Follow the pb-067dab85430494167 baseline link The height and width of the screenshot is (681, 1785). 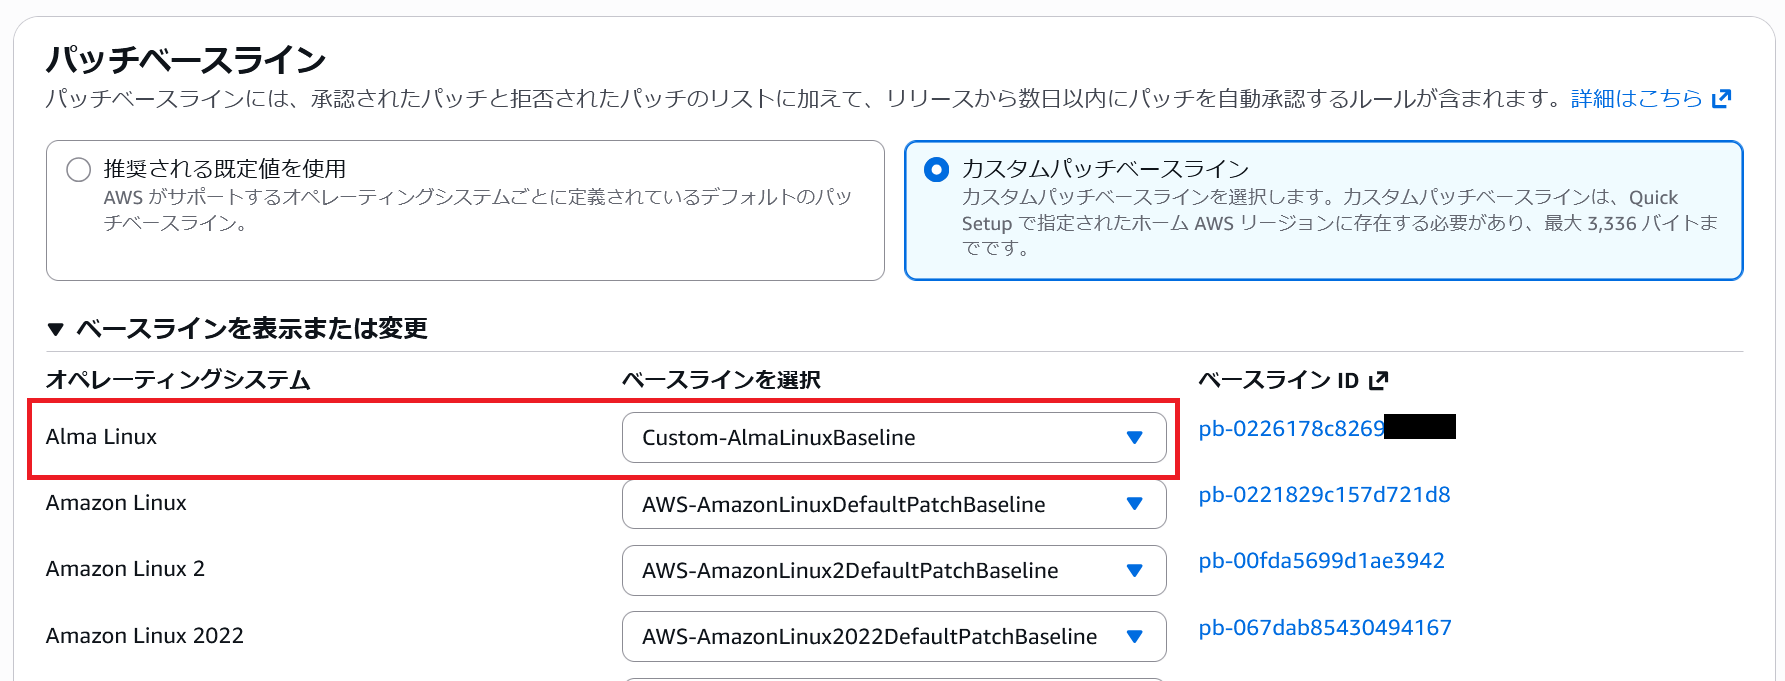[1324, 628]
